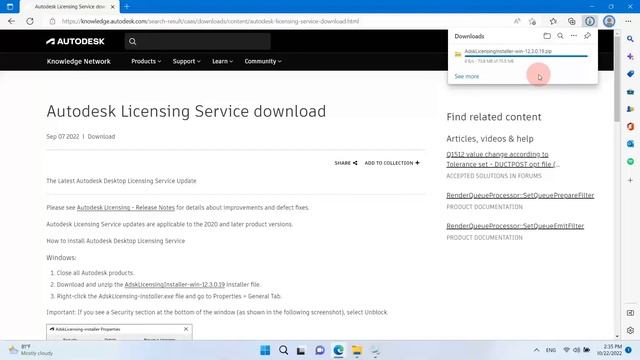
Task: Focus the Autodesk search field
Action: click(198, 41)
